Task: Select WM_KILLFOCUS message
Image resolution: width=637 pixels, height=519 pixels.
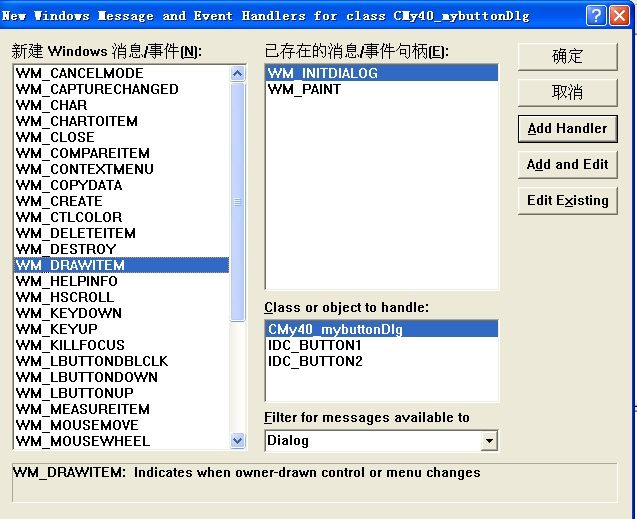Action: coord(121,345)
